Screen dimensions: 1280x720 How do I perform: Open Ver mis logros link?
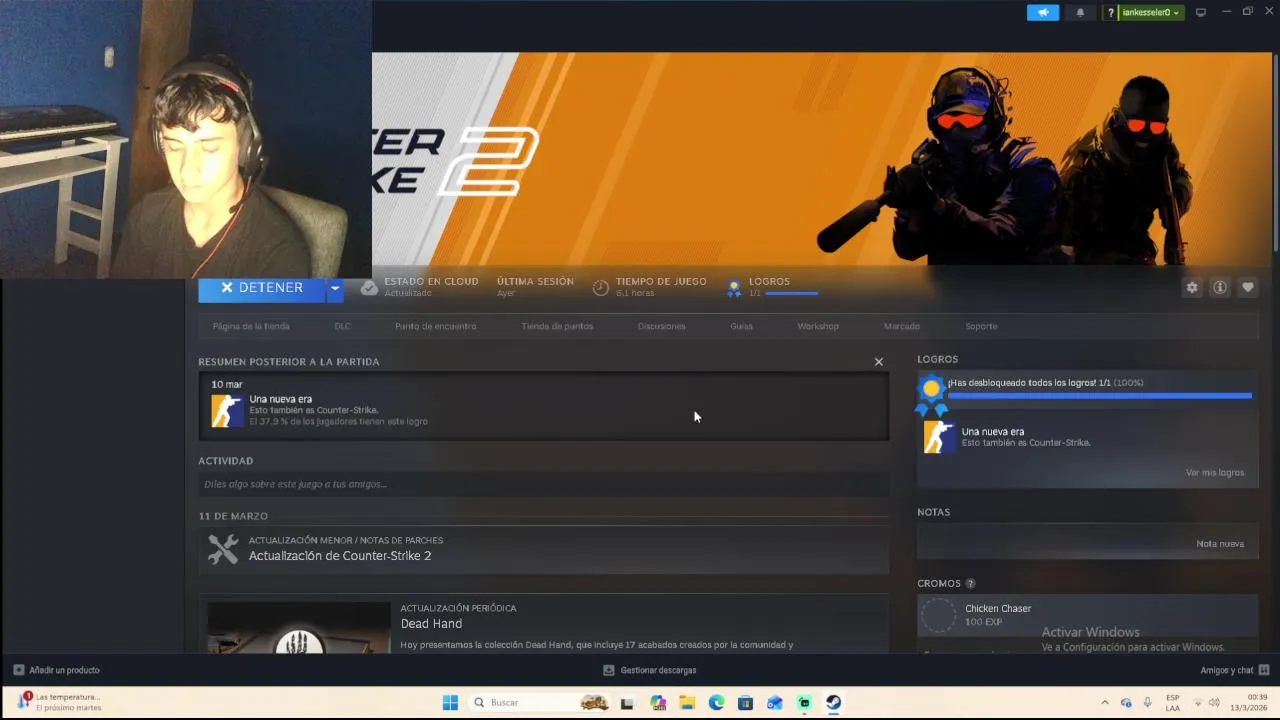(1215, 472)
